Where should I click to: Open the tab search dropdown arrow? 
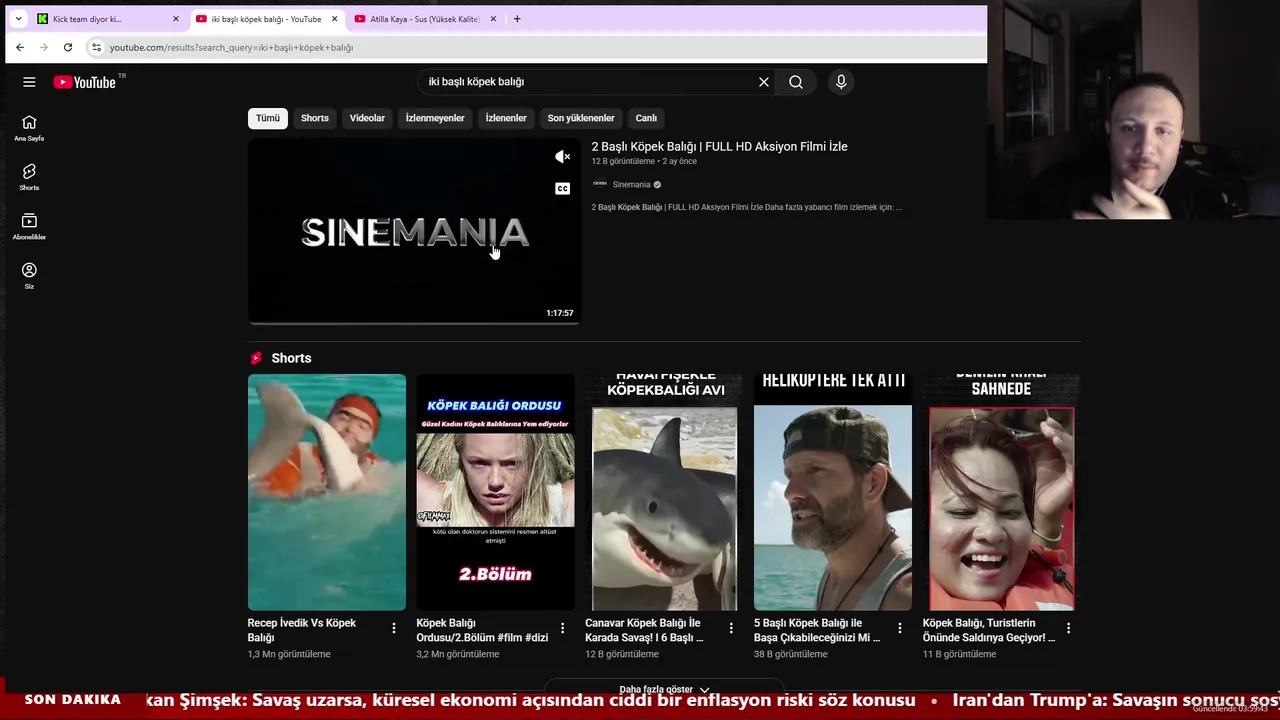tap(18, 19)
